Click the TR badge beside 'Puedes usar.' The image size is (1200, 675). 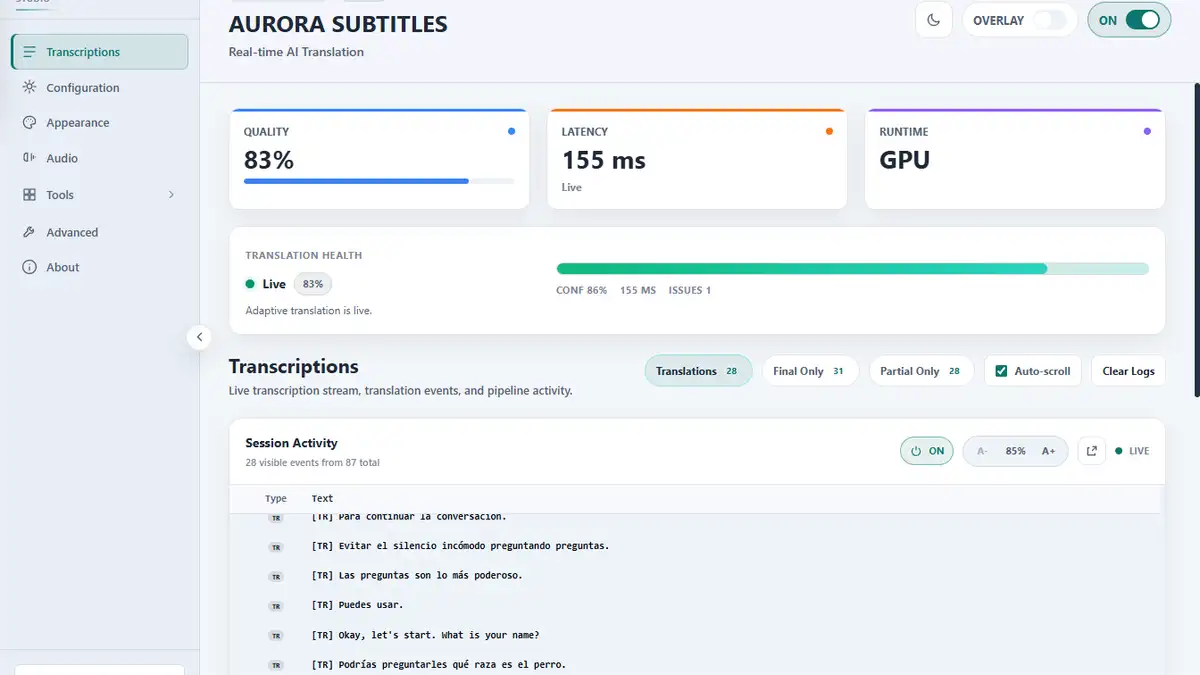[276, 606]
